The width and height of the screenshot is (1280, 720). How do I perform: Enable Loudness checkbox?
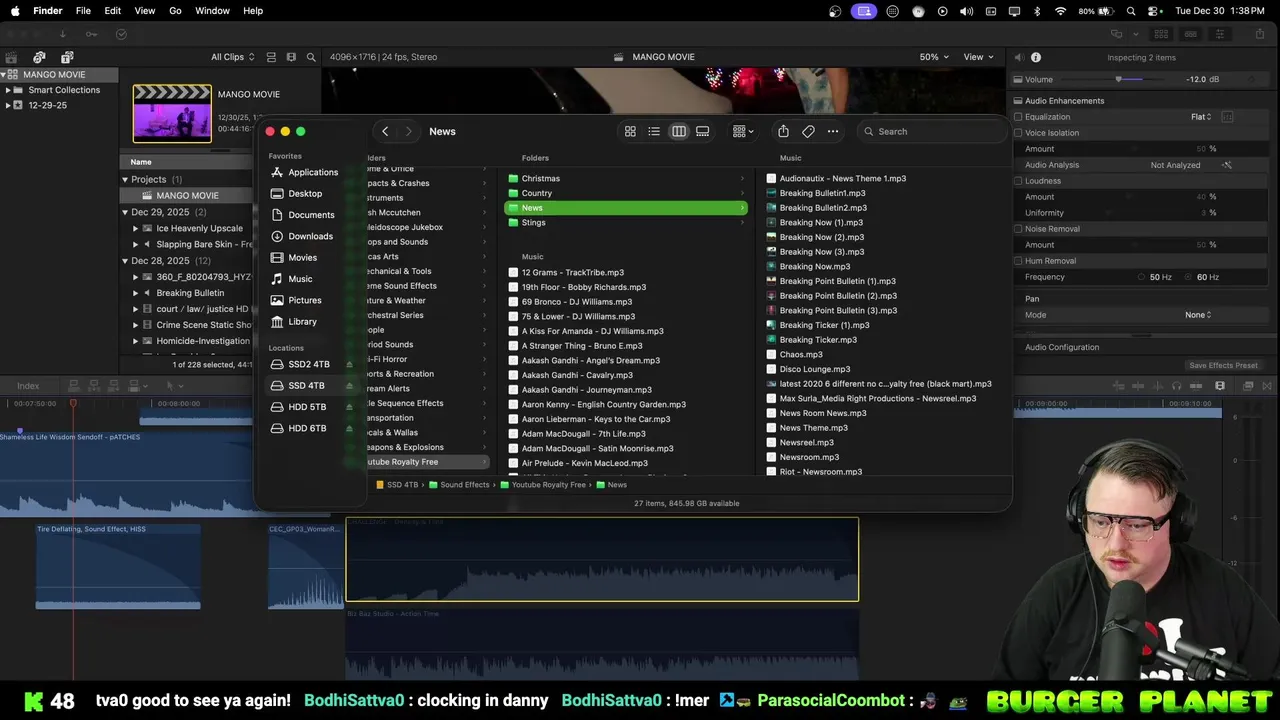[1018, 181]
